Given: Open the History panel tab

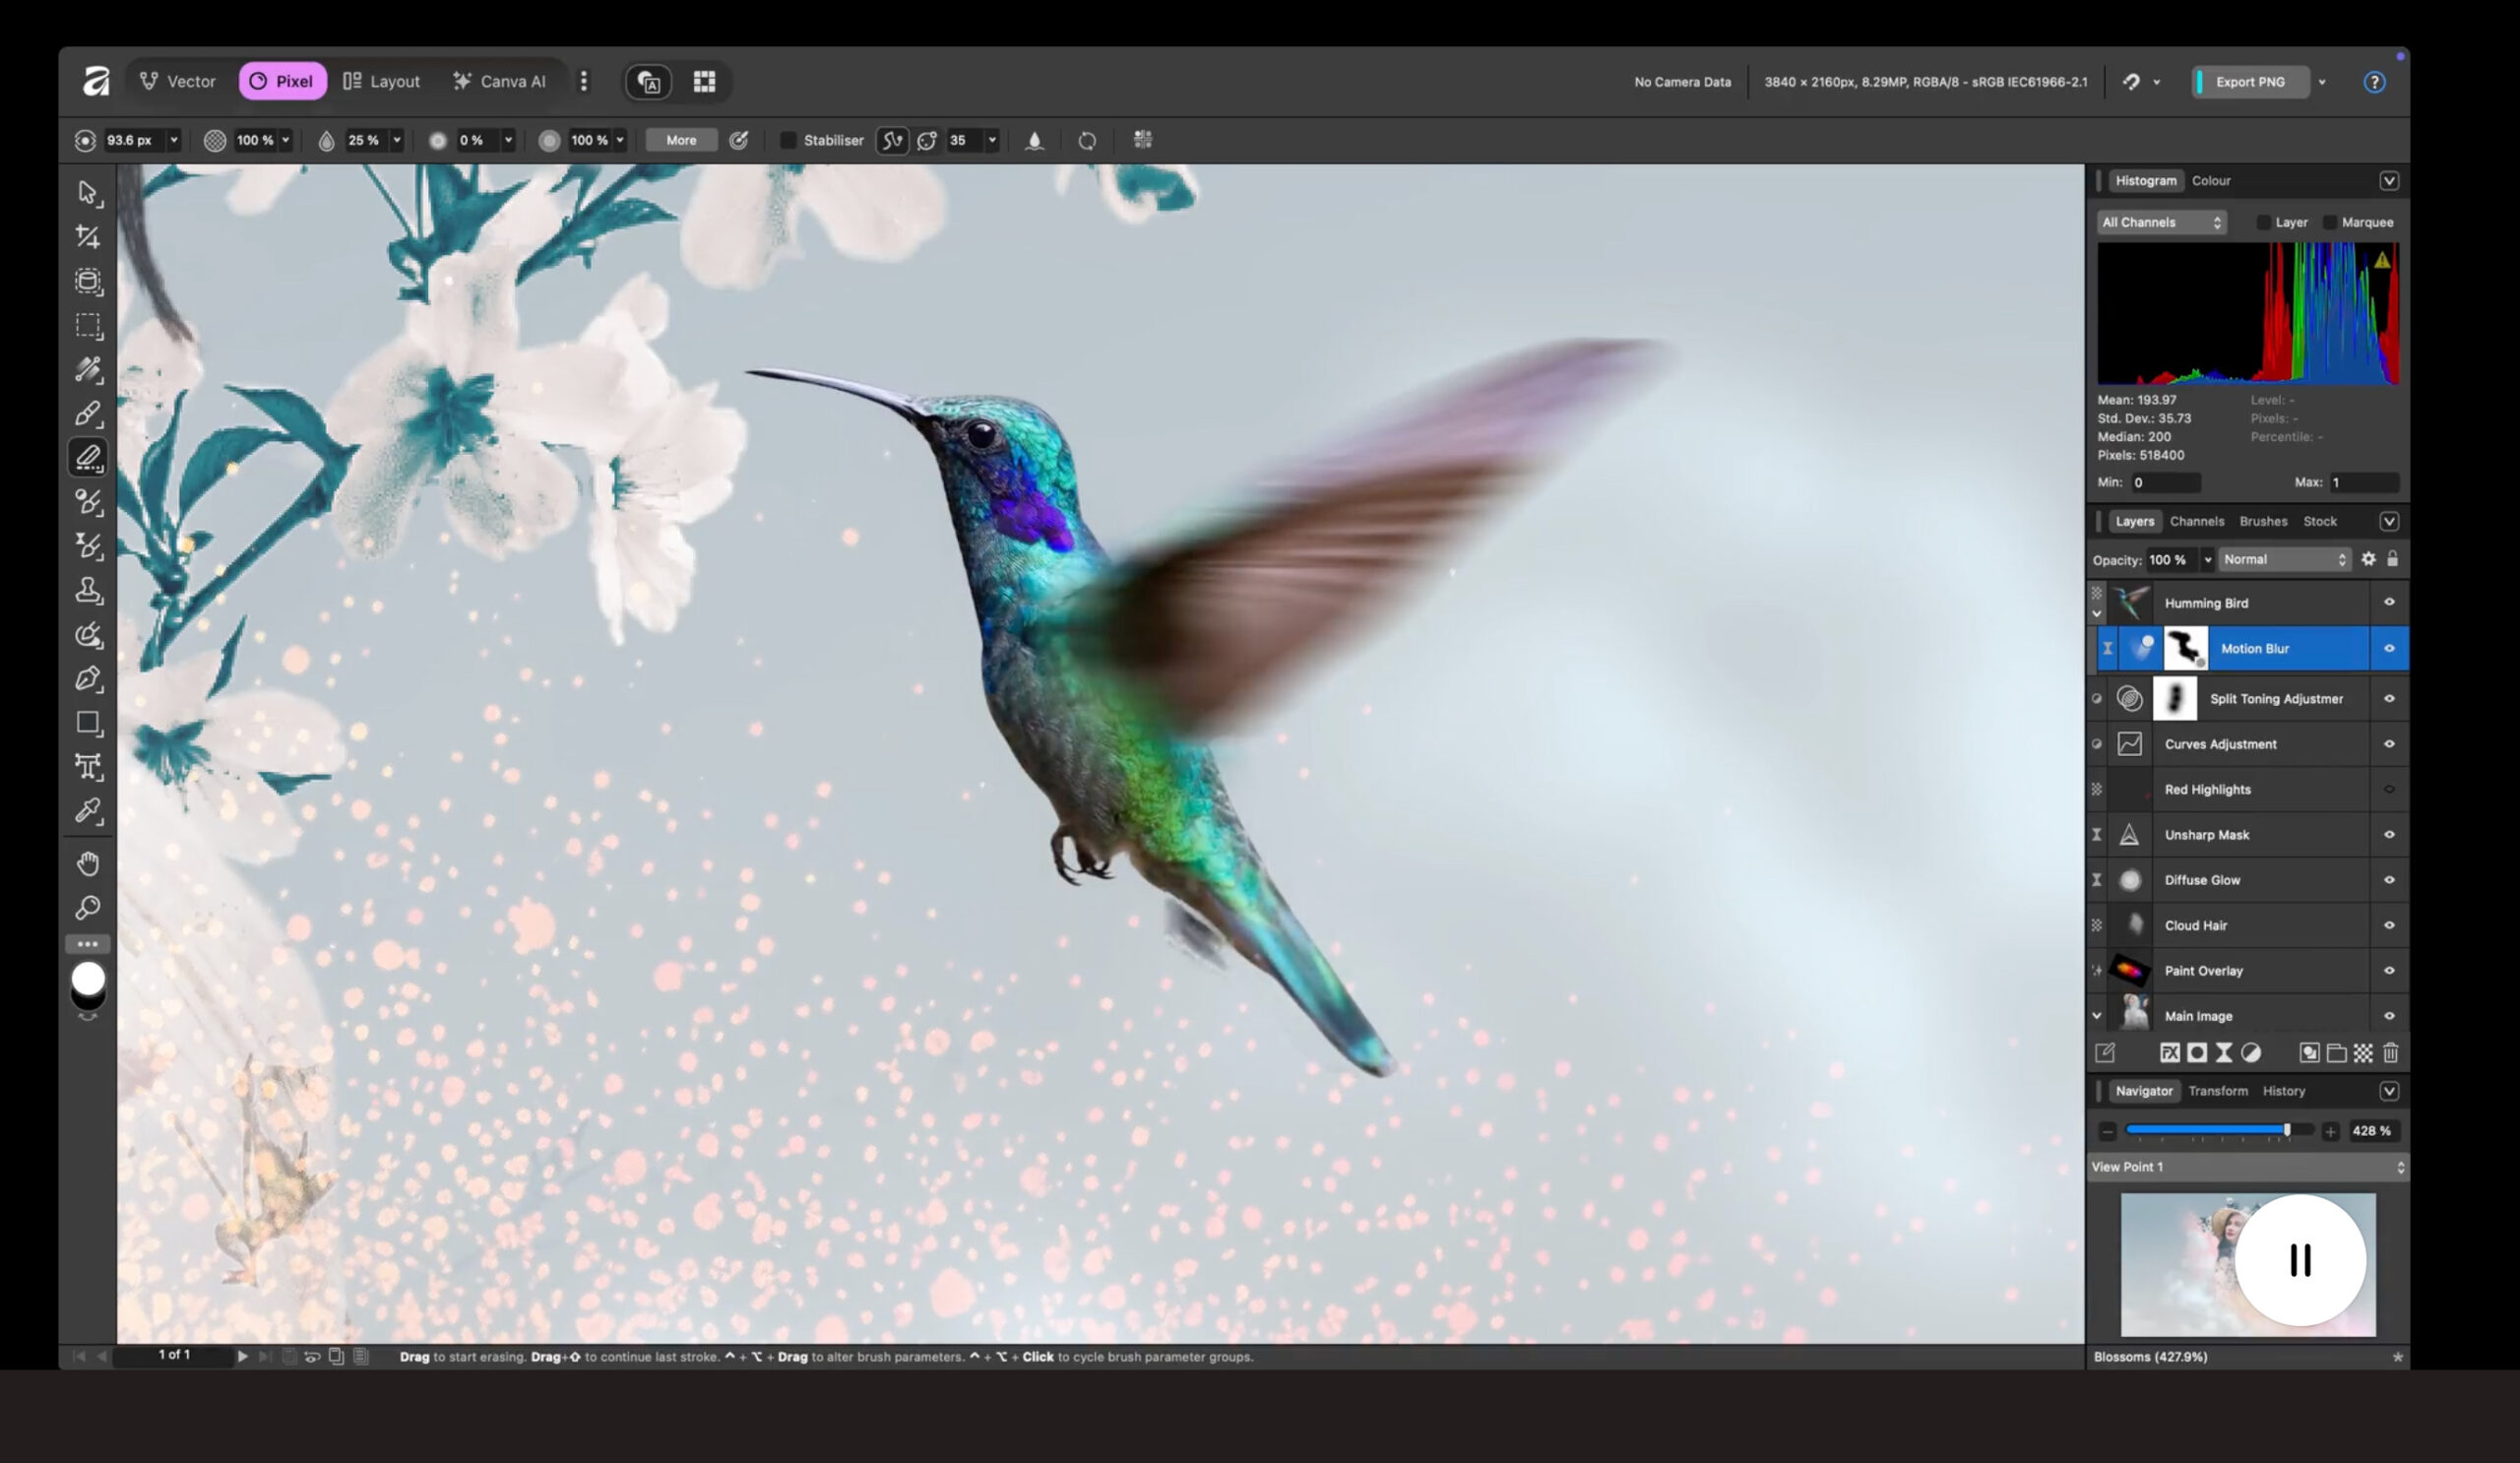Looking at the screenshot, I should 2283,1091.
